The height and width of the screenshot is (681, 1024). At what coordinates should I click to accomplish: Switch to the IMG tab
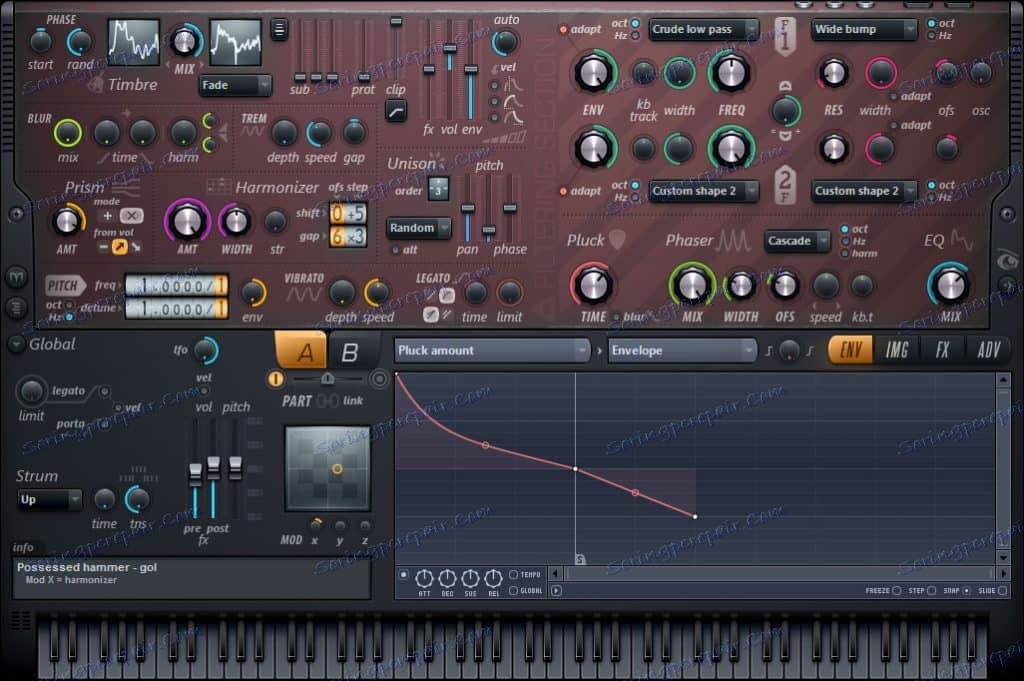pos(897,351)
